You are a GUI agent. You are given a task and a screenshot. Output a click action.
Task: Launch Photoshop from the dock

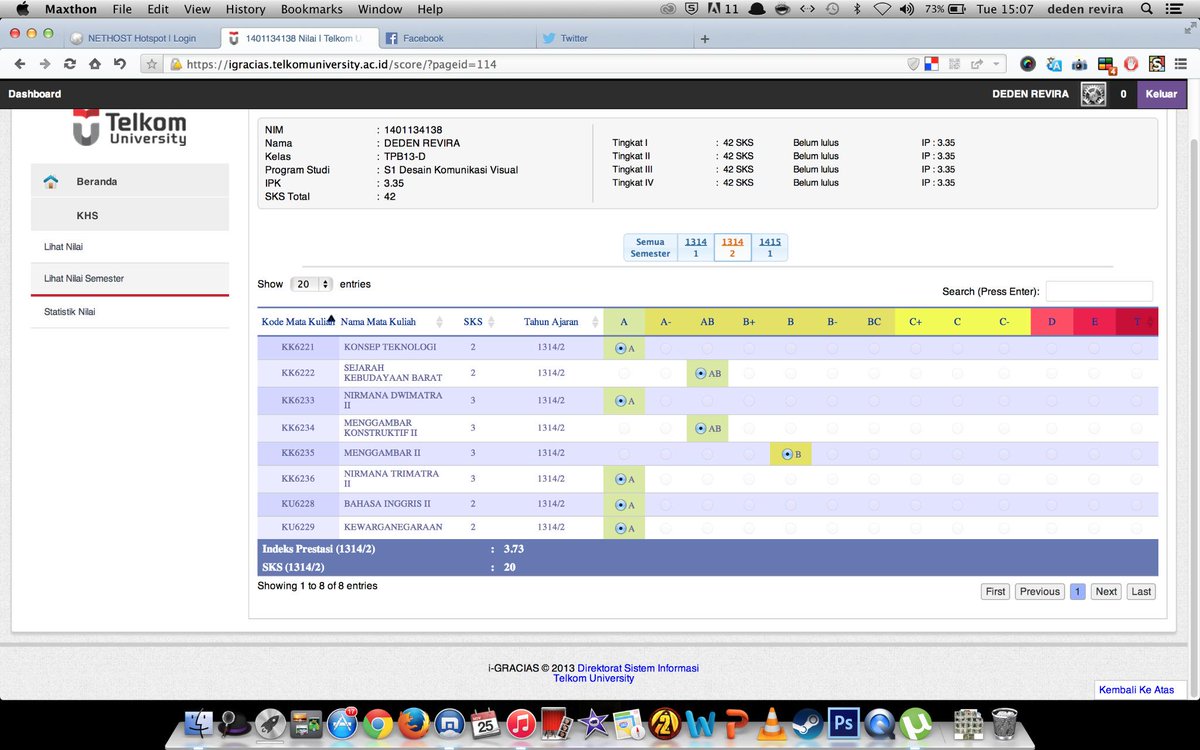point(842,723)
